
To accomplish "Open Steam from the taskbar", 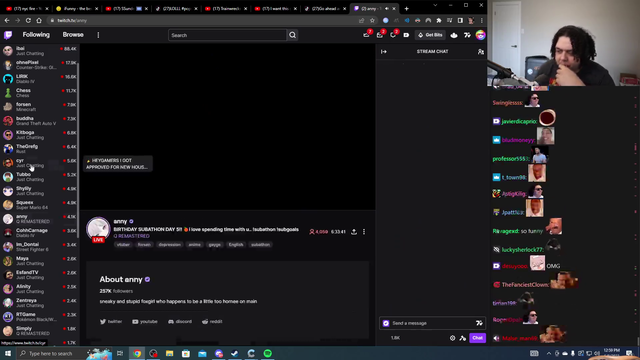I will (x=235, y=353).
